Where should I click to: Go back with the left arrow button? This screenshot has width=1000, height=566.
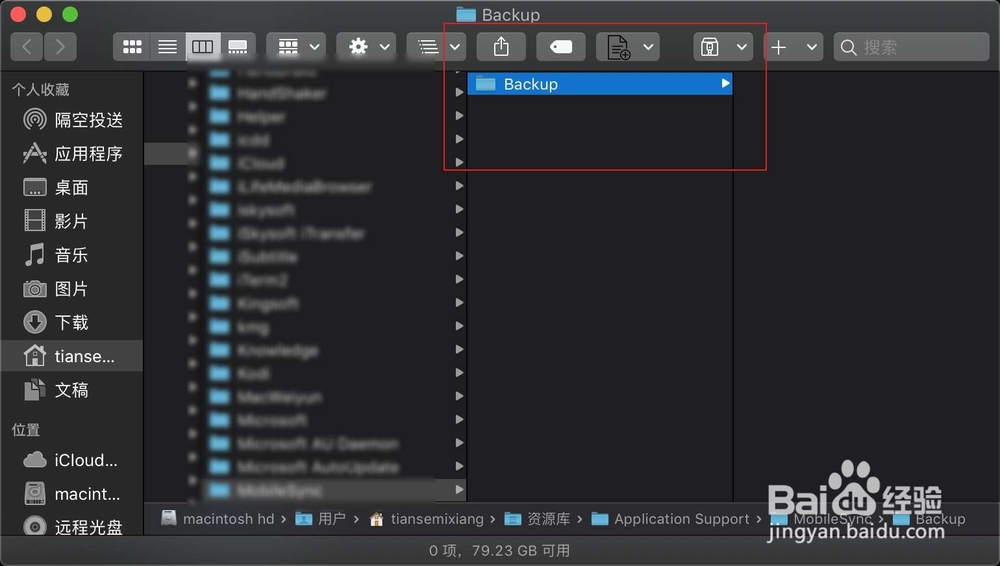(x=27, y=47)
